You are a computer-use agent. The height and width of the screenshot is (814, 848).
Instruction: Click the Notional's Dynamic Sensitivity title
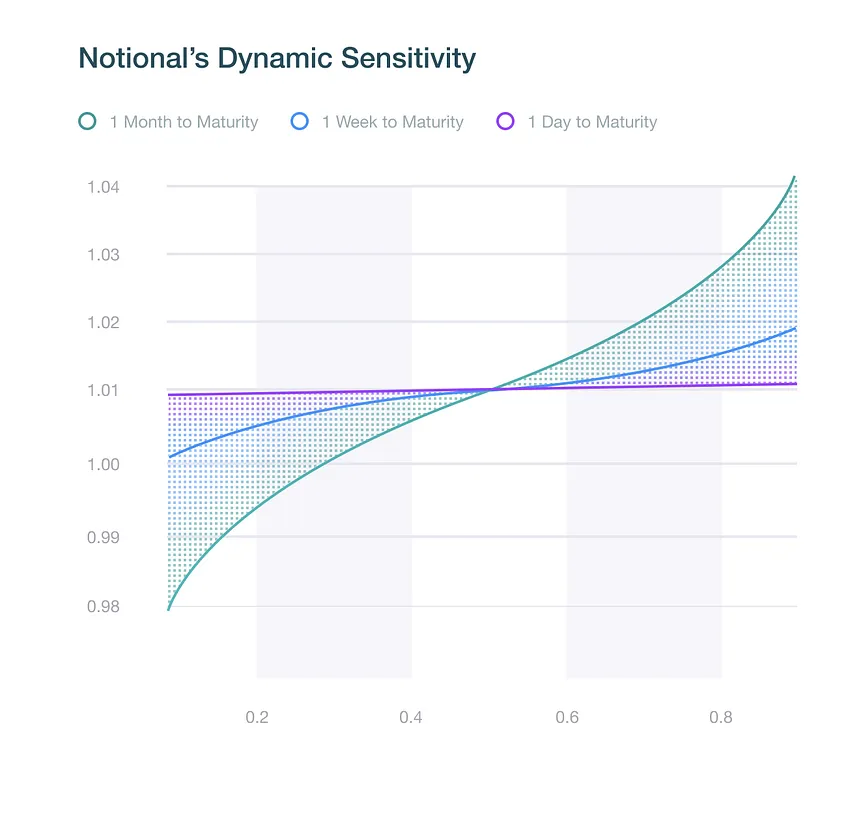click(277, 58)
